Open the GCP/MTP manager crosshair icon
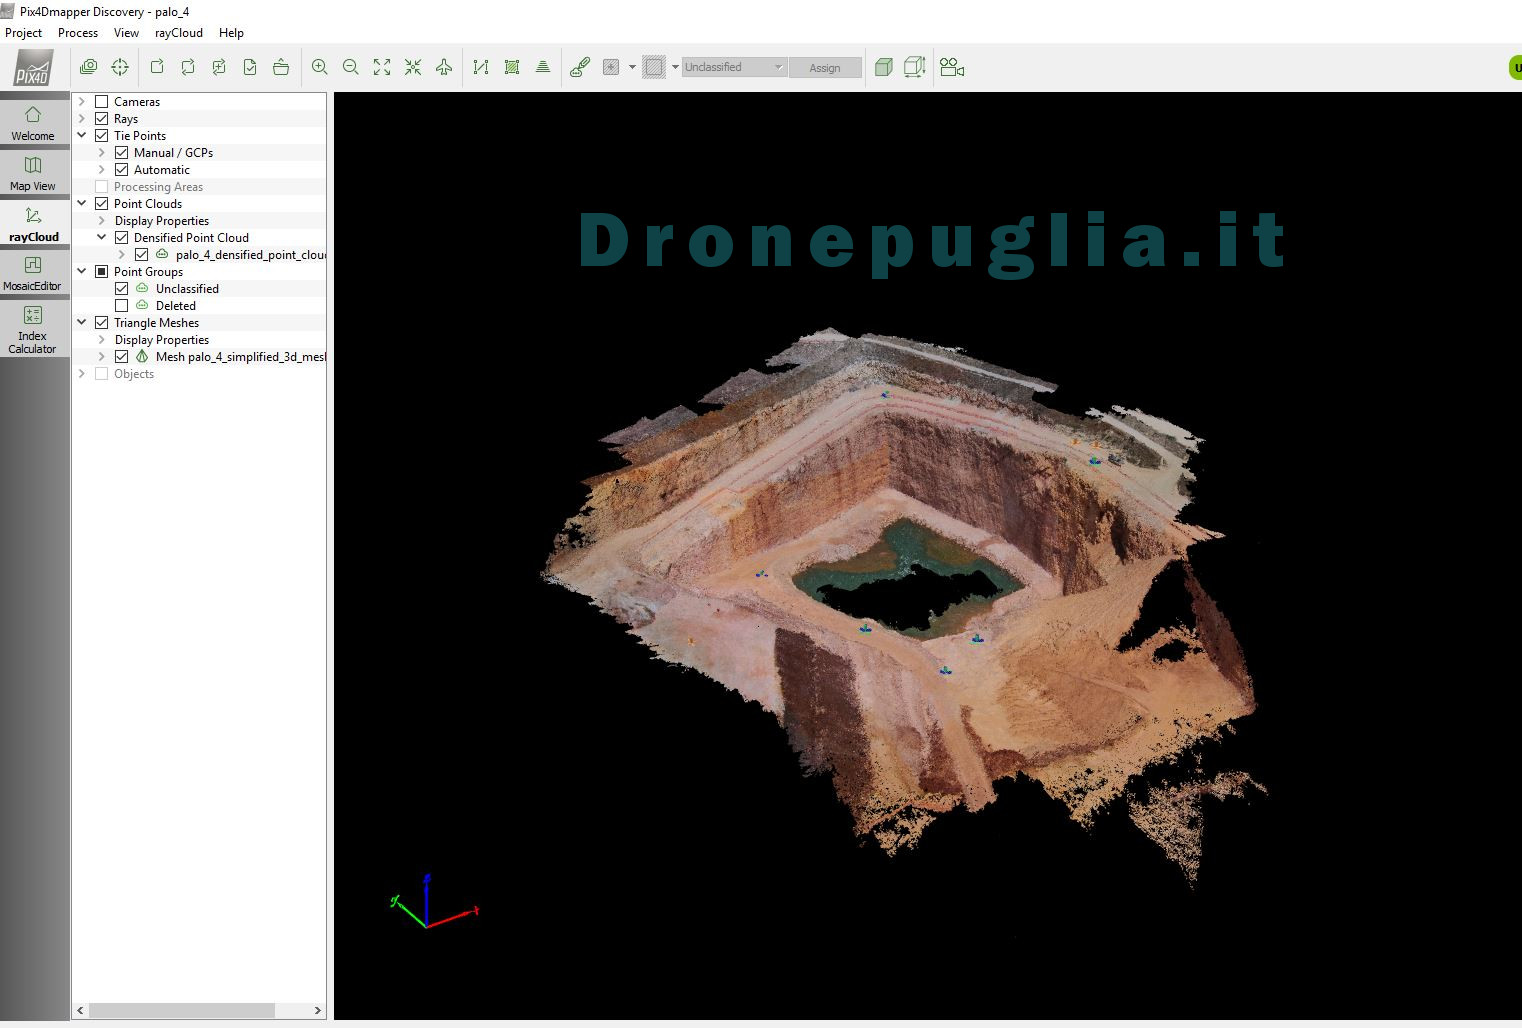Screen dimensions: 1522x1028 [x=120, y=67]
